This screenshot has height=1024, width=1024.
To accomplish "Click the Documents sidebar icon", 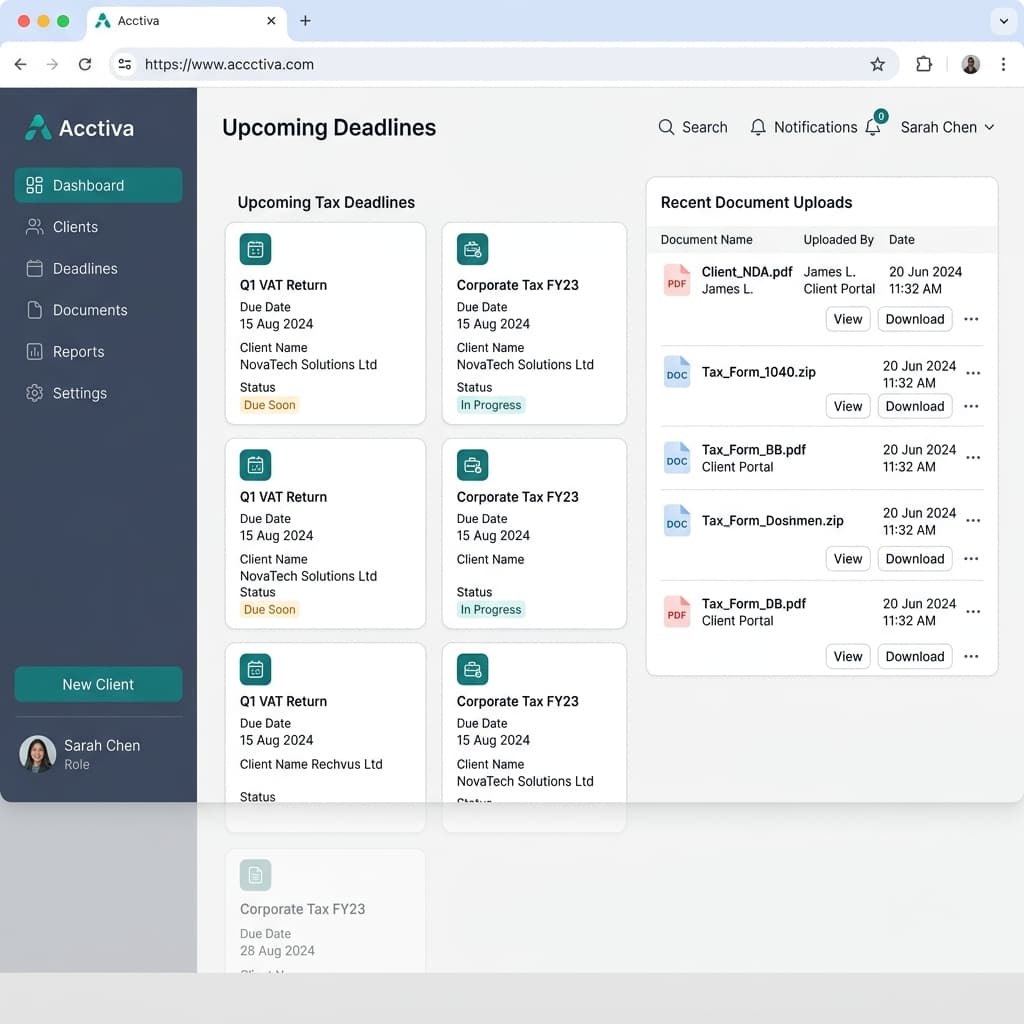I will pos(33,310).
